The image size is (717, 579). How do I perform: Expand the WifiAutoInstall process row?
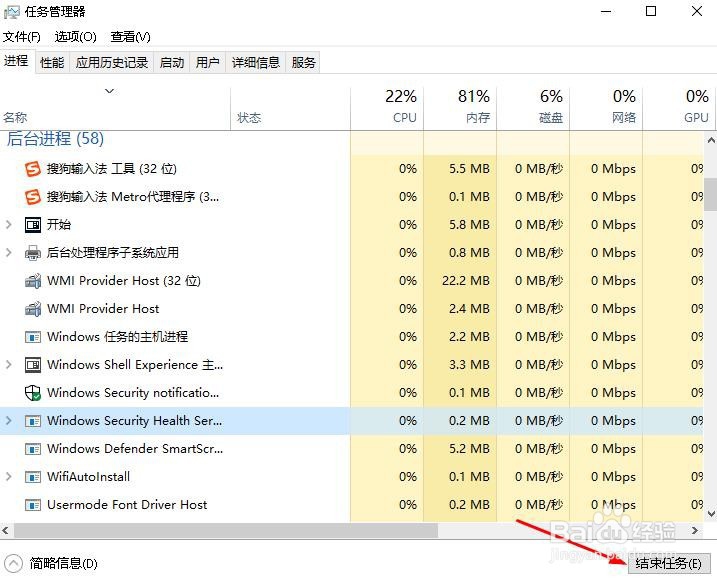(8, 477)
